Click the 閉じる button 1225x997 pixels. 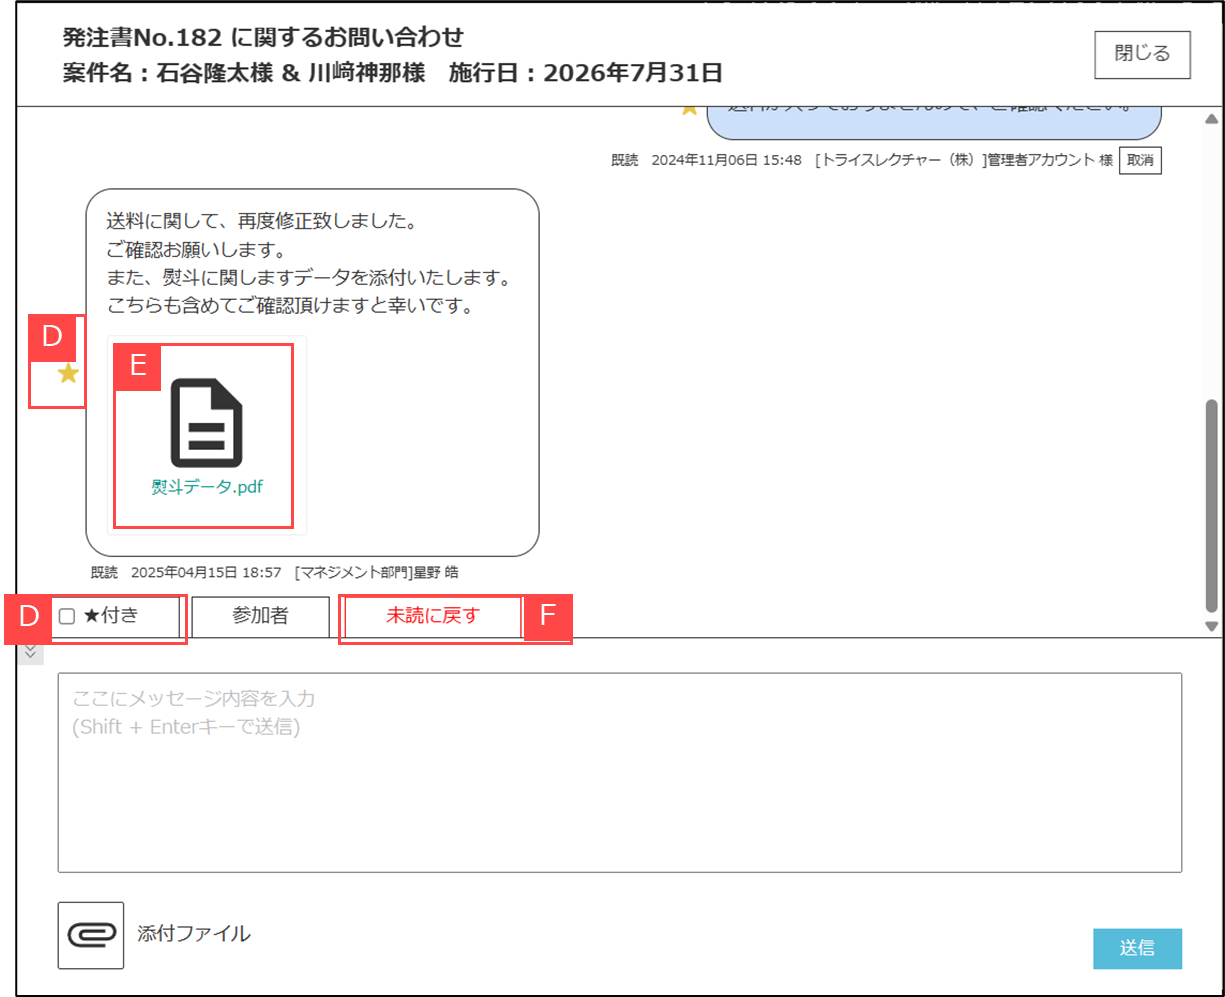[1142, 54]
